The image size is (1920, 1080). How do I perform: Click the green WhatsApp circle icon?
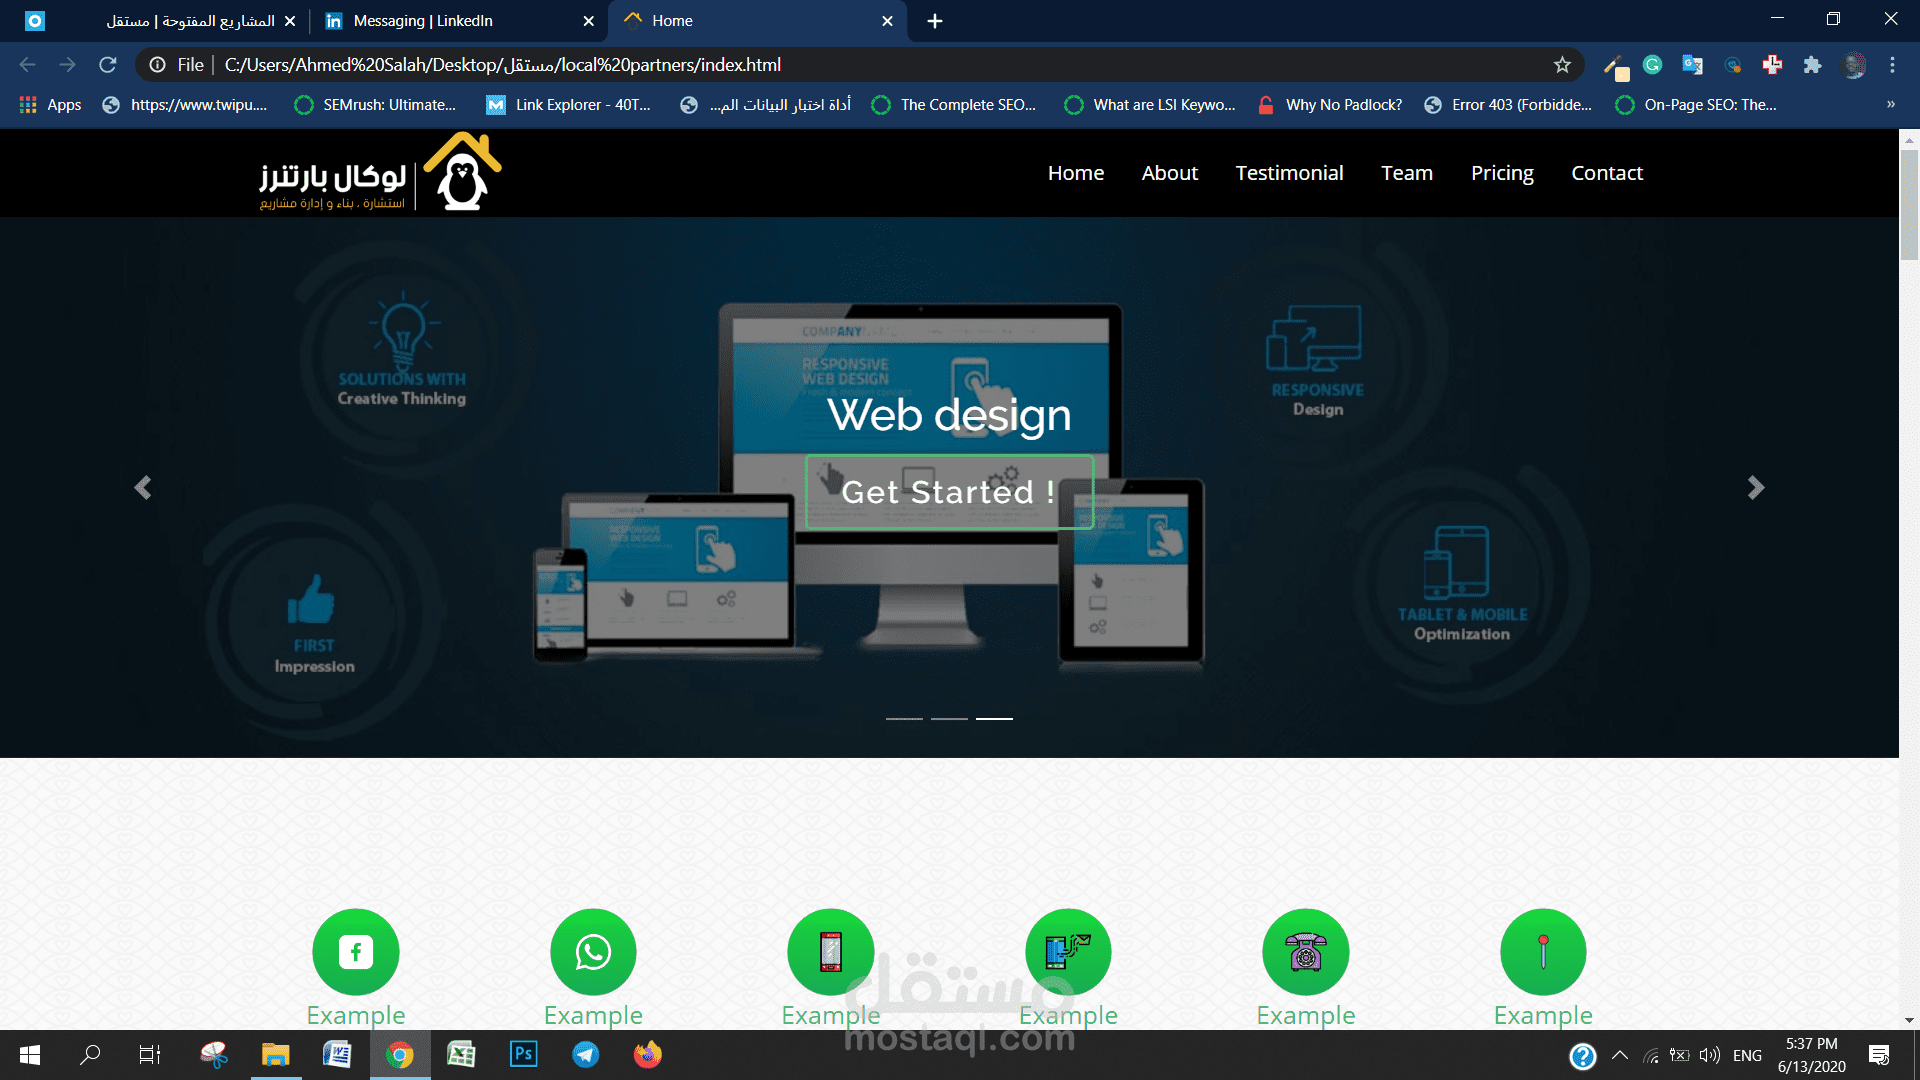593,951
